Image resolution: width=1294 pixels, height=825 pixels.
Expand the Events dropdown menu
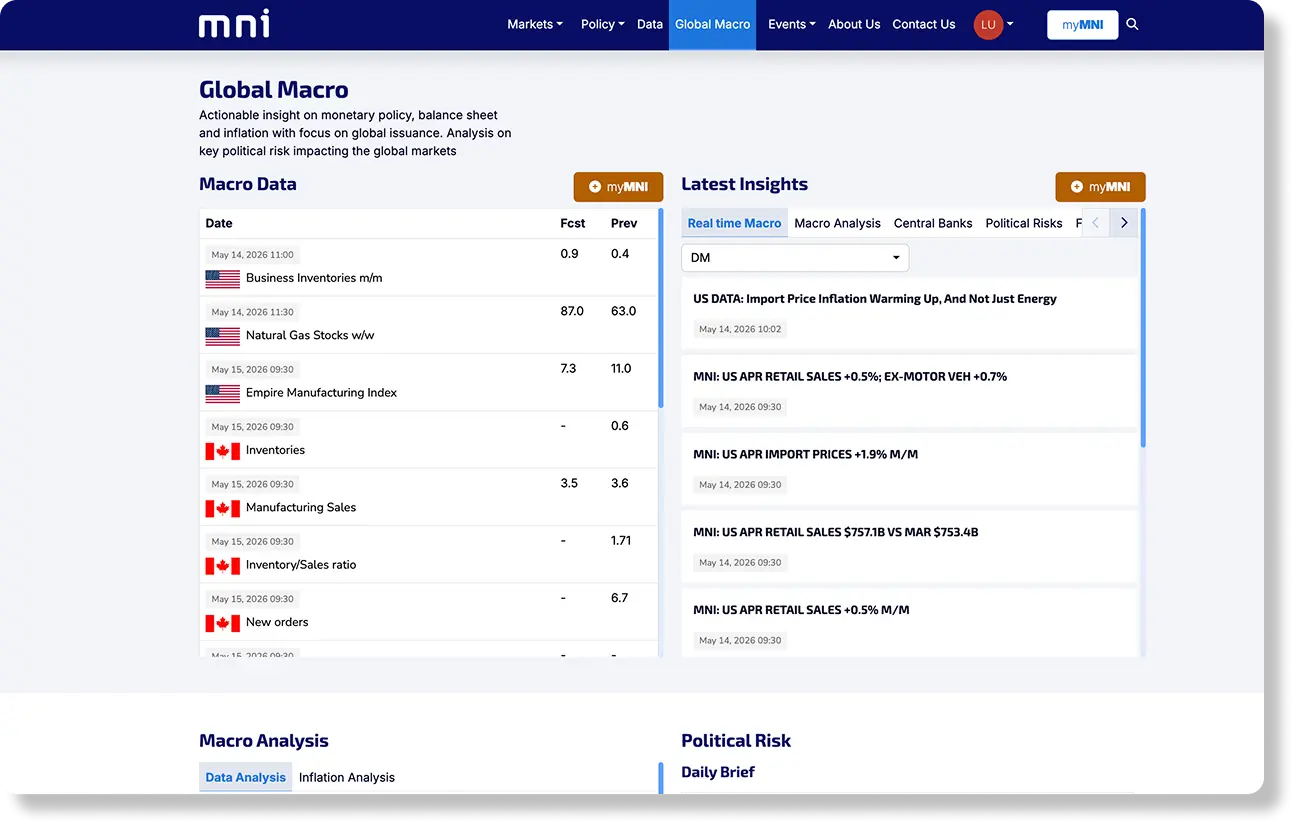[x=791, y=24]
